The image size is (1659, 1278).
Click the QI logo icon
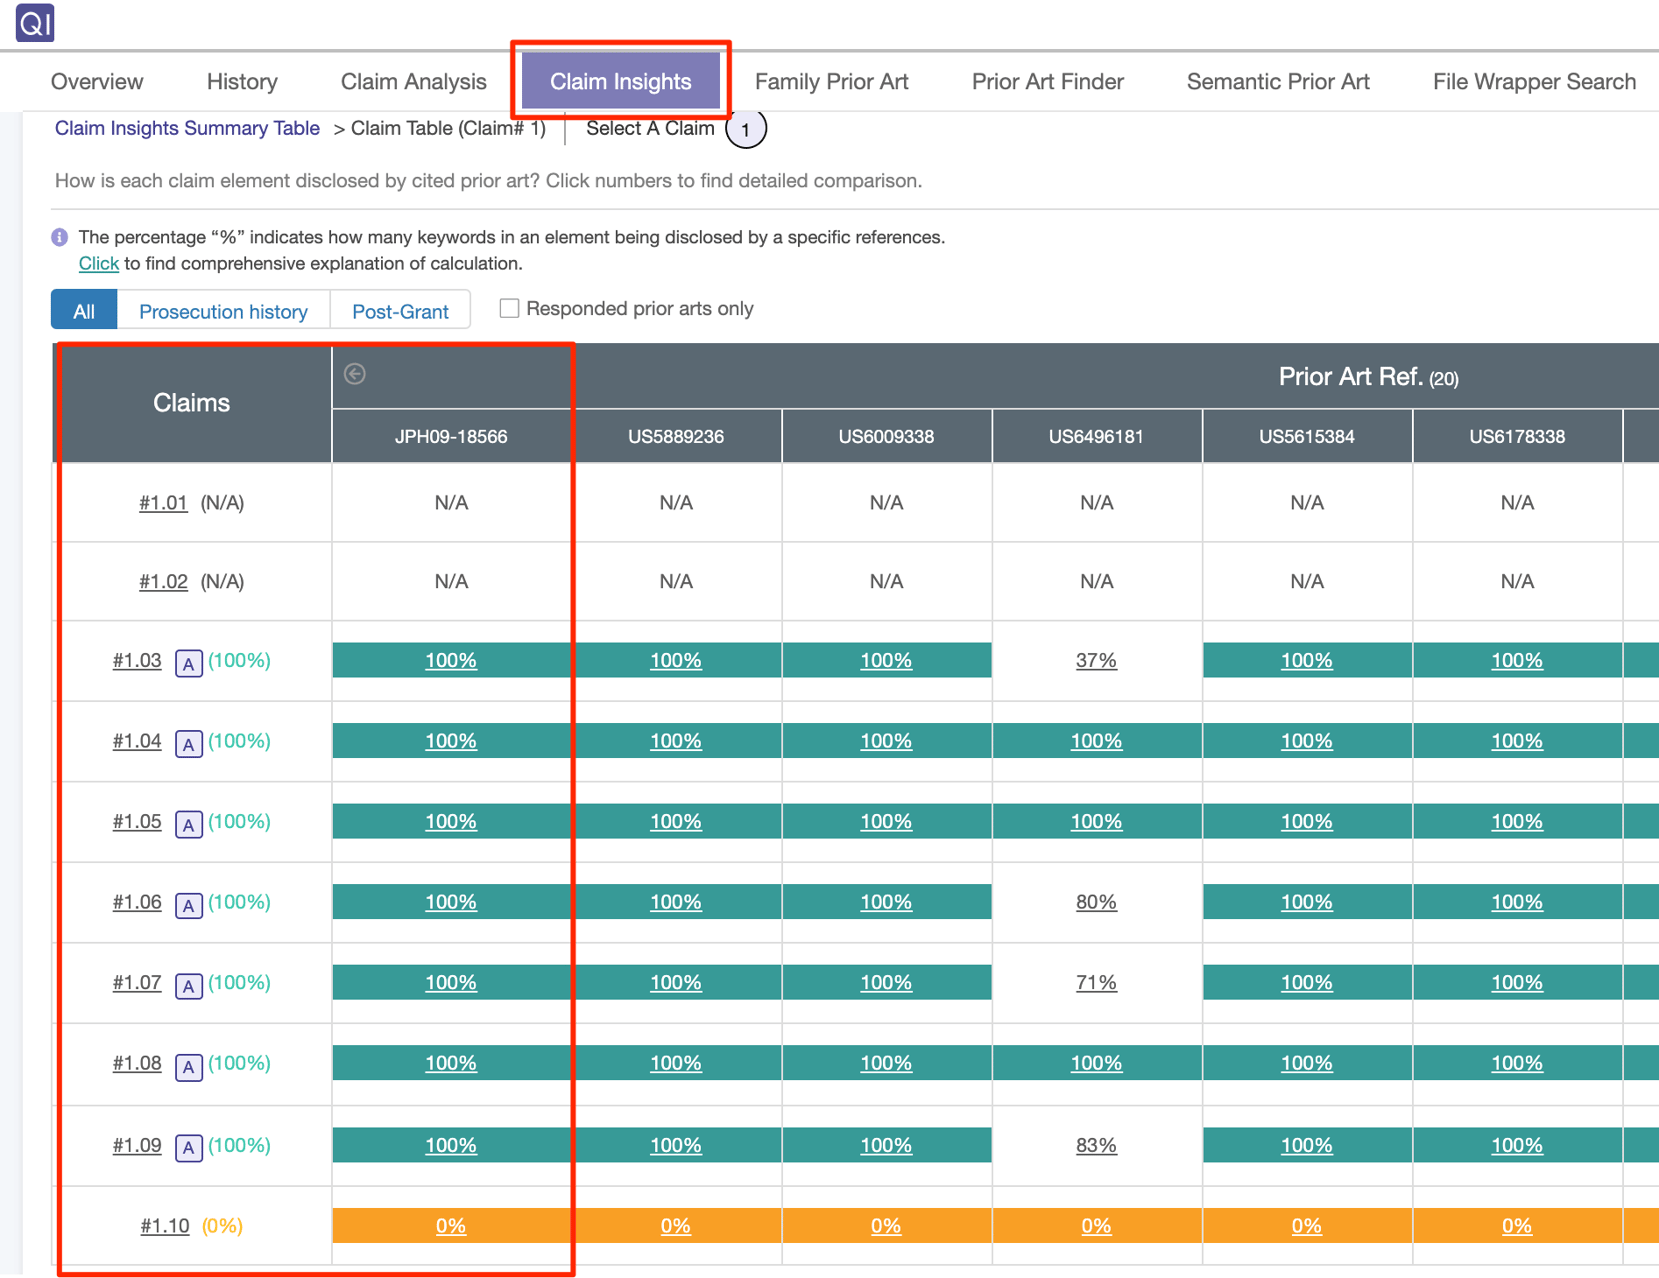tap(33, 23)
